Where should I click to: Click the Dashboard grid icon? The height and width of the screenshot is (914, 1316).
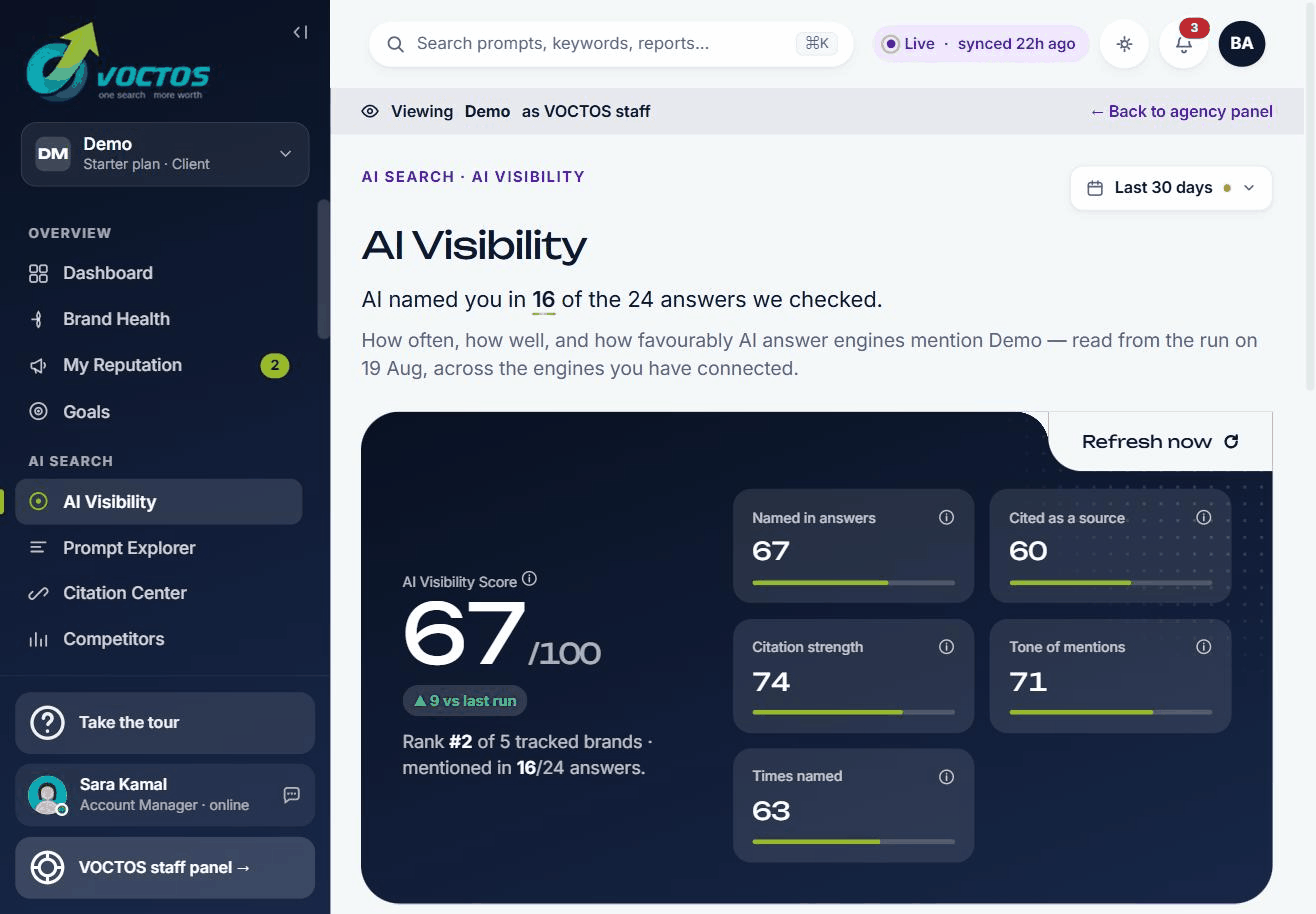point(38,273)
